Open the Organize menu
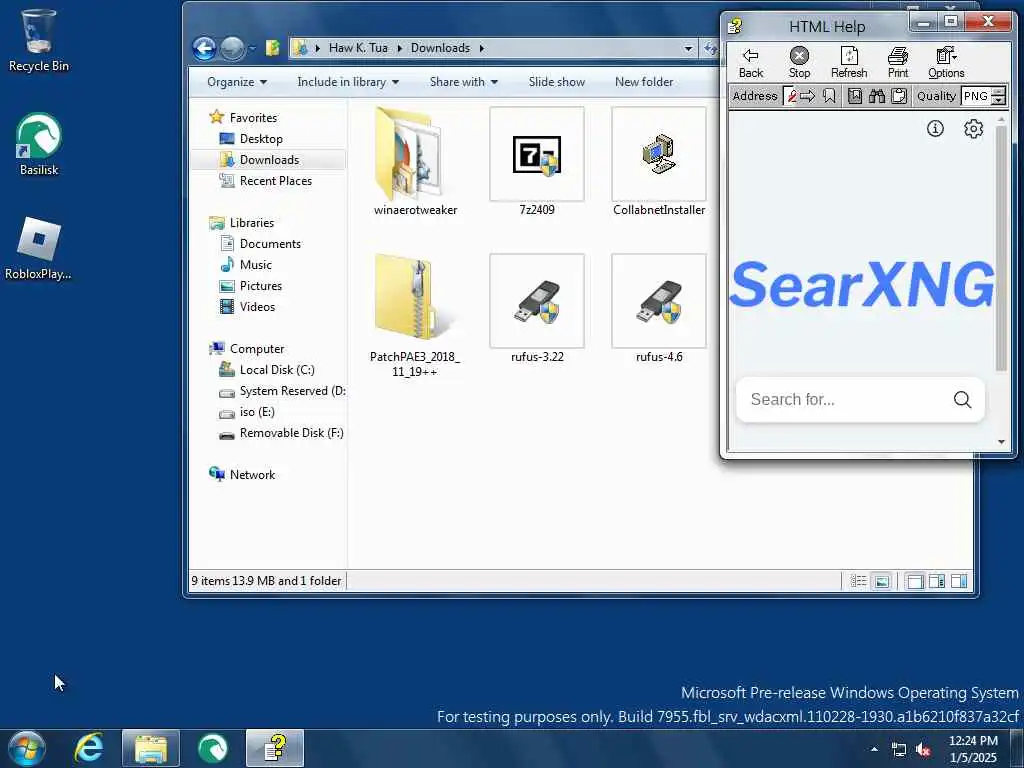The image size is (1024, 768). click(x=236, y=82)
